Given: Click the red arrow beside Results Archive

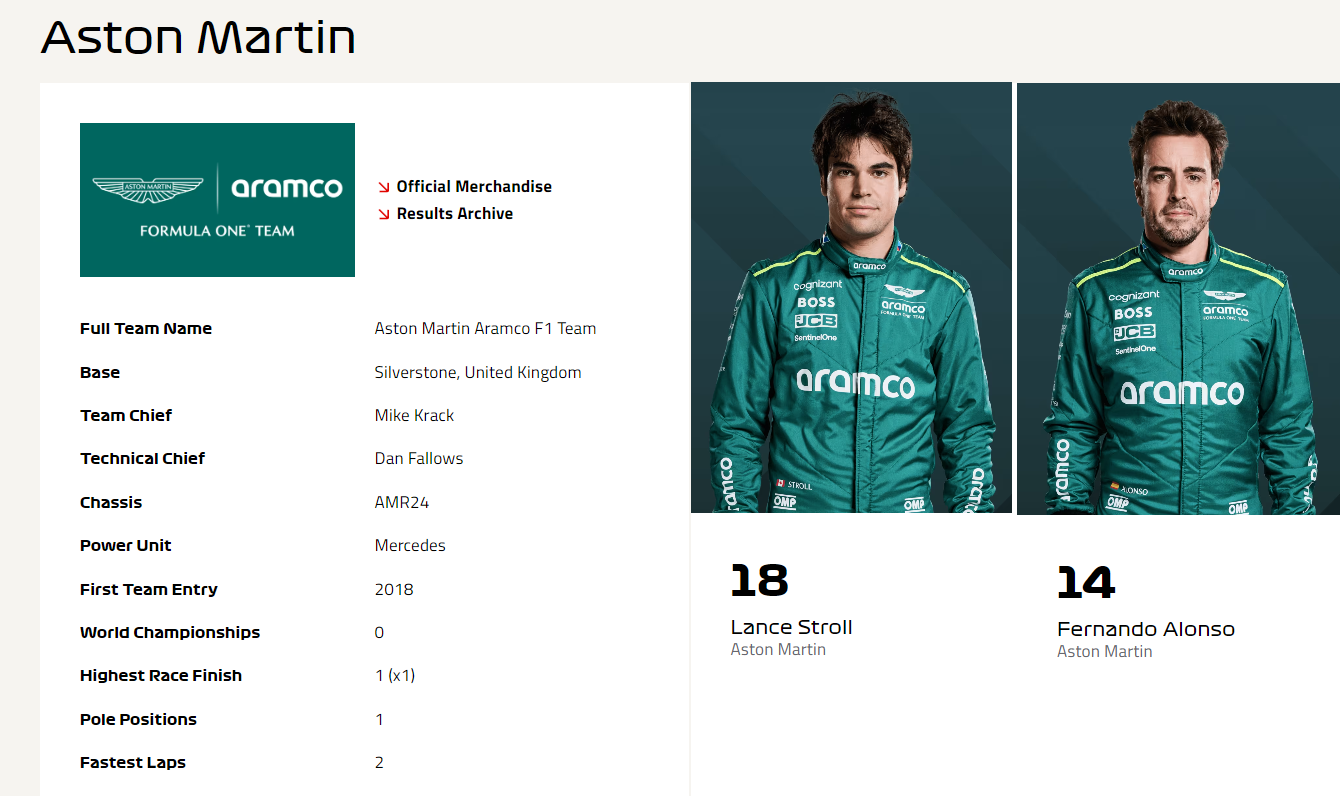Looking at the screenshot, I should (384, 214).
